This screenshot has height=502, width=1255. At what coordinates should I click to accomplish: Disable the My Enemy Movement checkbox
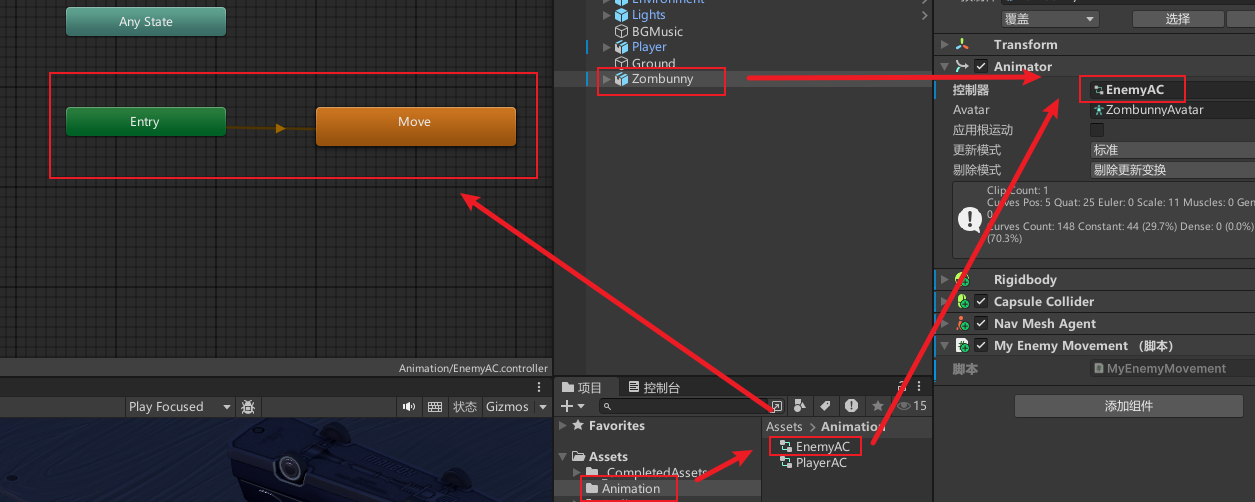[x=981, y=346]
